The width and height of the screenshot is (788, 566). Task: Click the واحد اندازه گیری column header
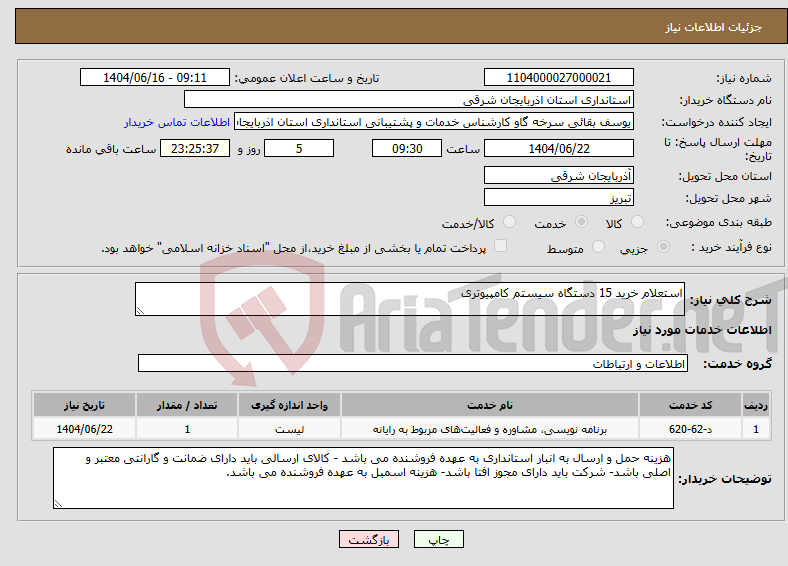289,405
